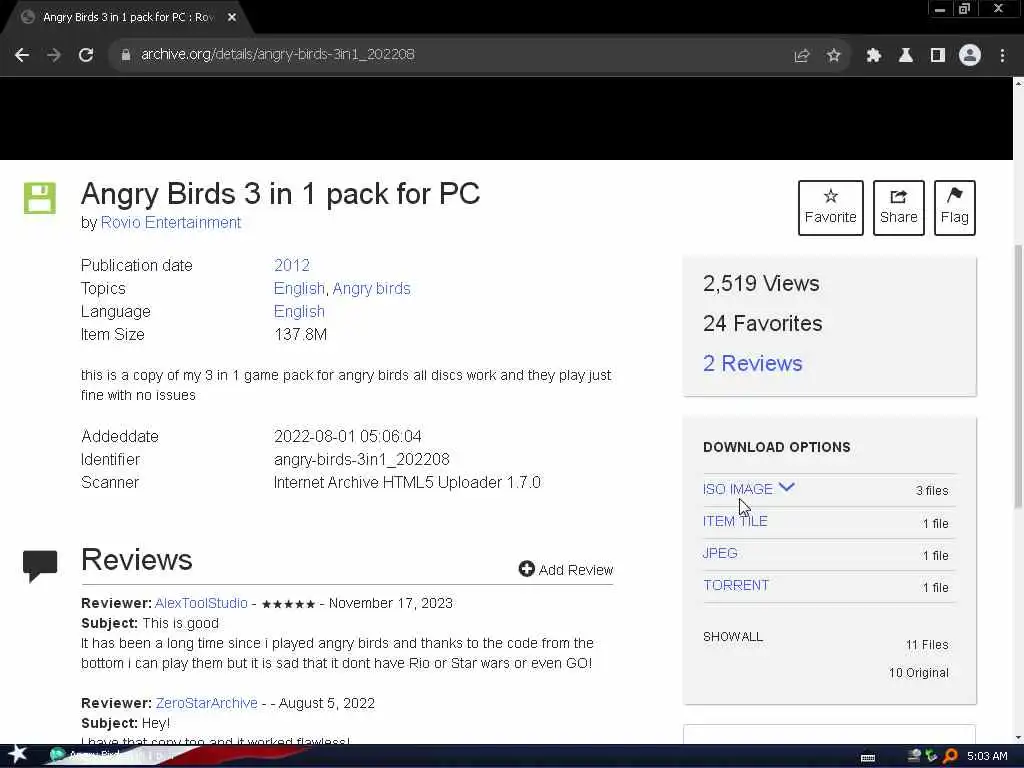Close the Angry Birds browser tab

232,18
